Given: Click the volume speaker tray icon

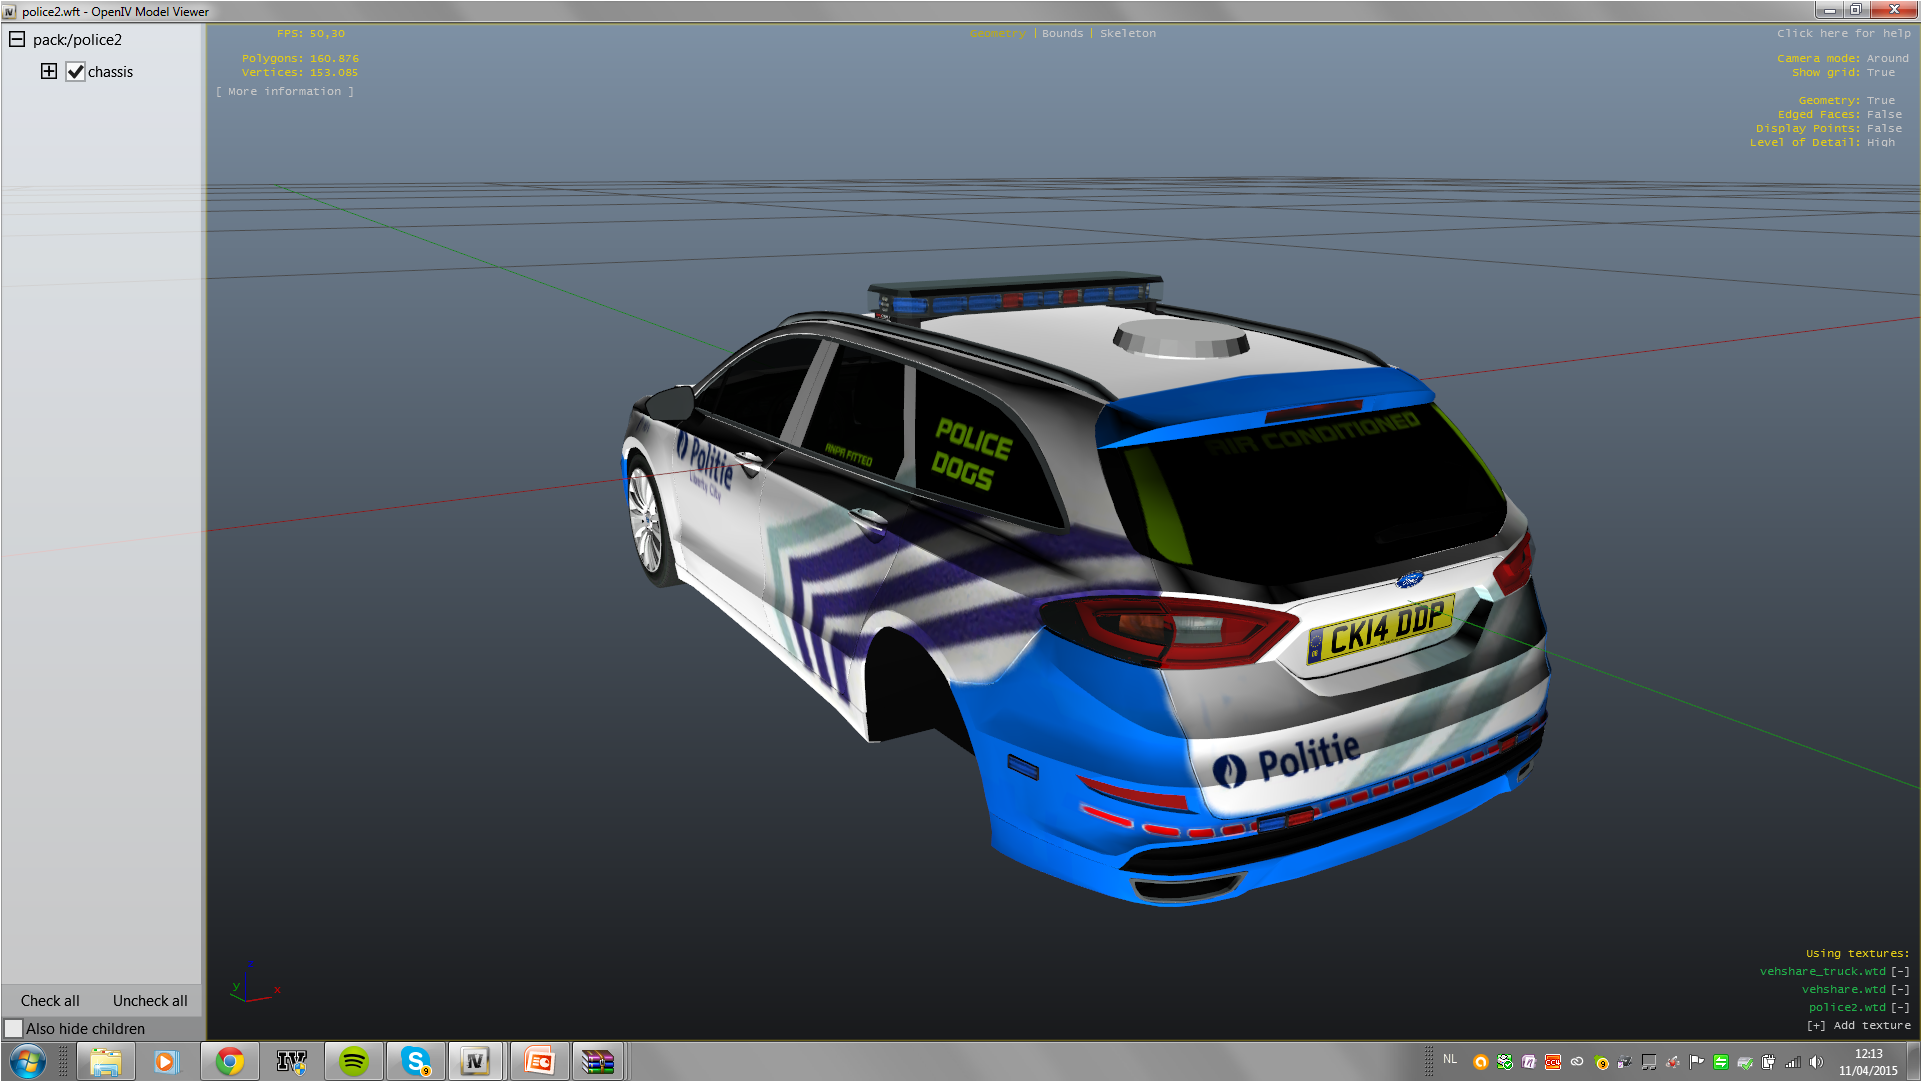Looking at the screenshot, I should click(x=1817, y=1062).
